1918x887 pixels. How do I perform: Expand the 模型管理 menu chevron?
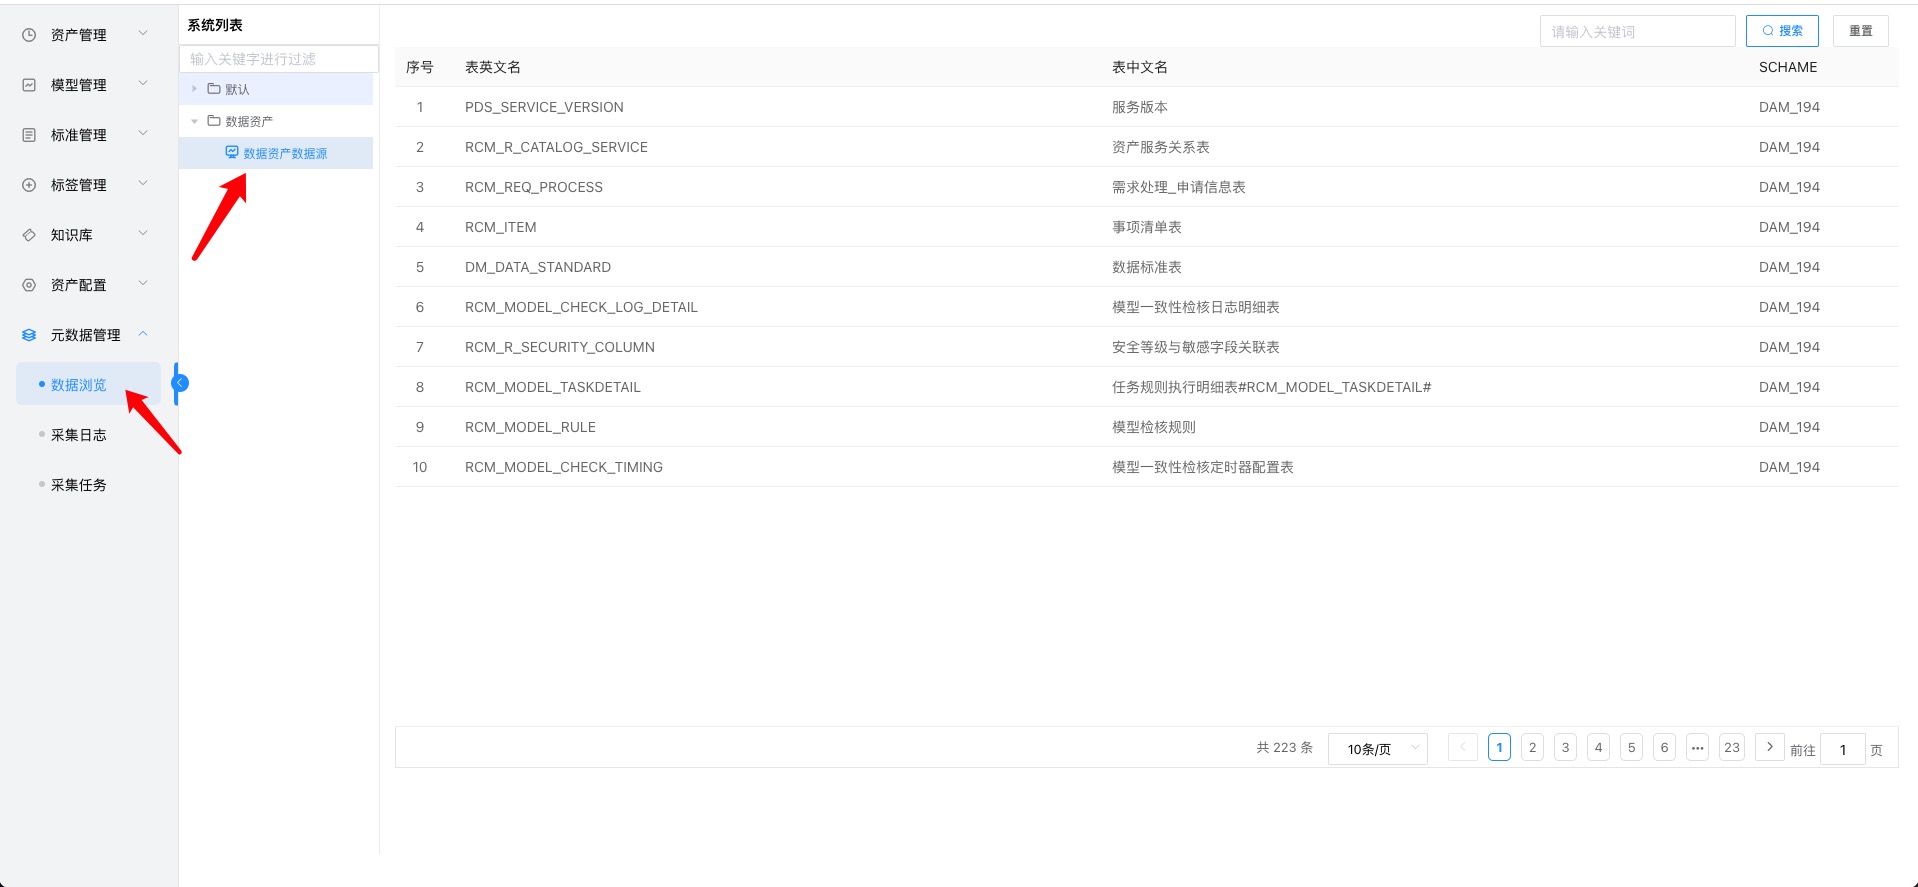[x=143, y=83]
